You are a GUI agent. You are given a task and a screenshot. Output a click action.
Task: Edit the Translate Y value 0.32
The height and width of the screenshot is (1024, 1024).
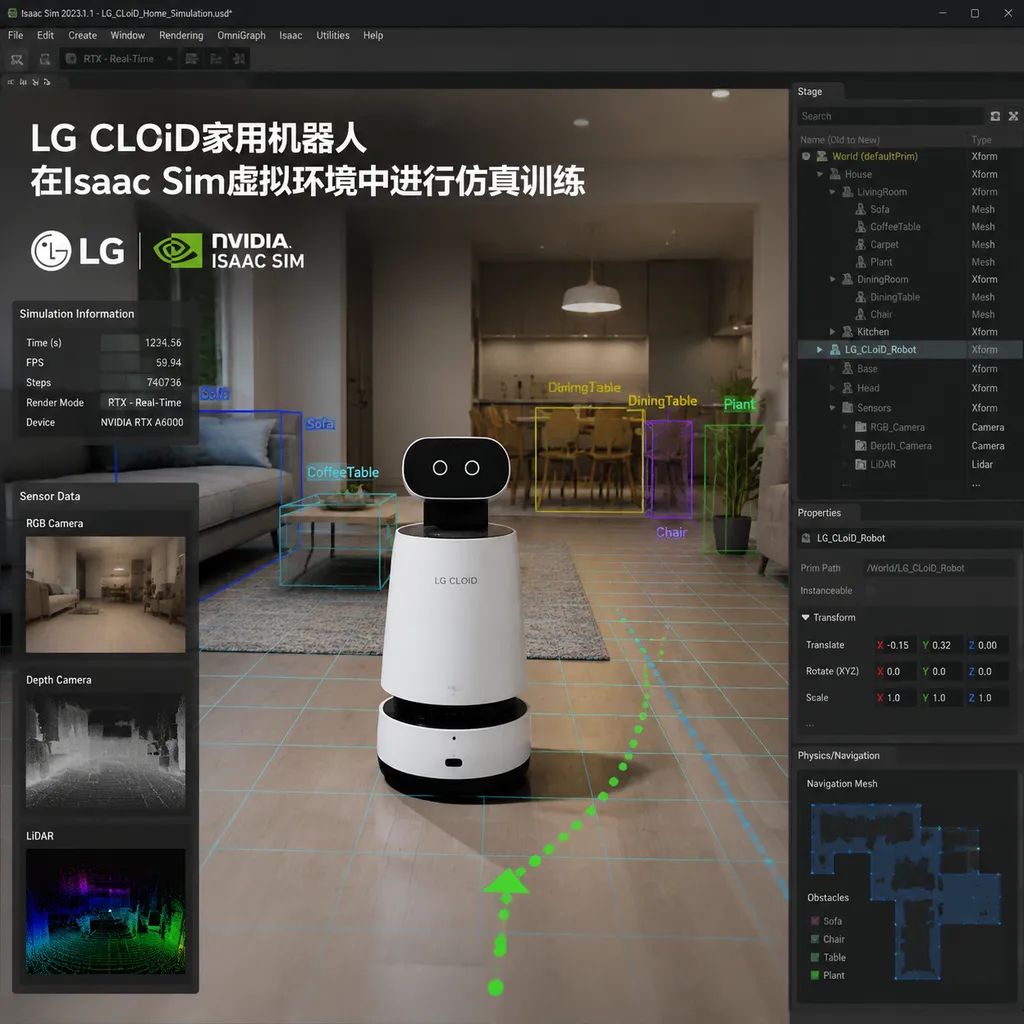(940, 645)
